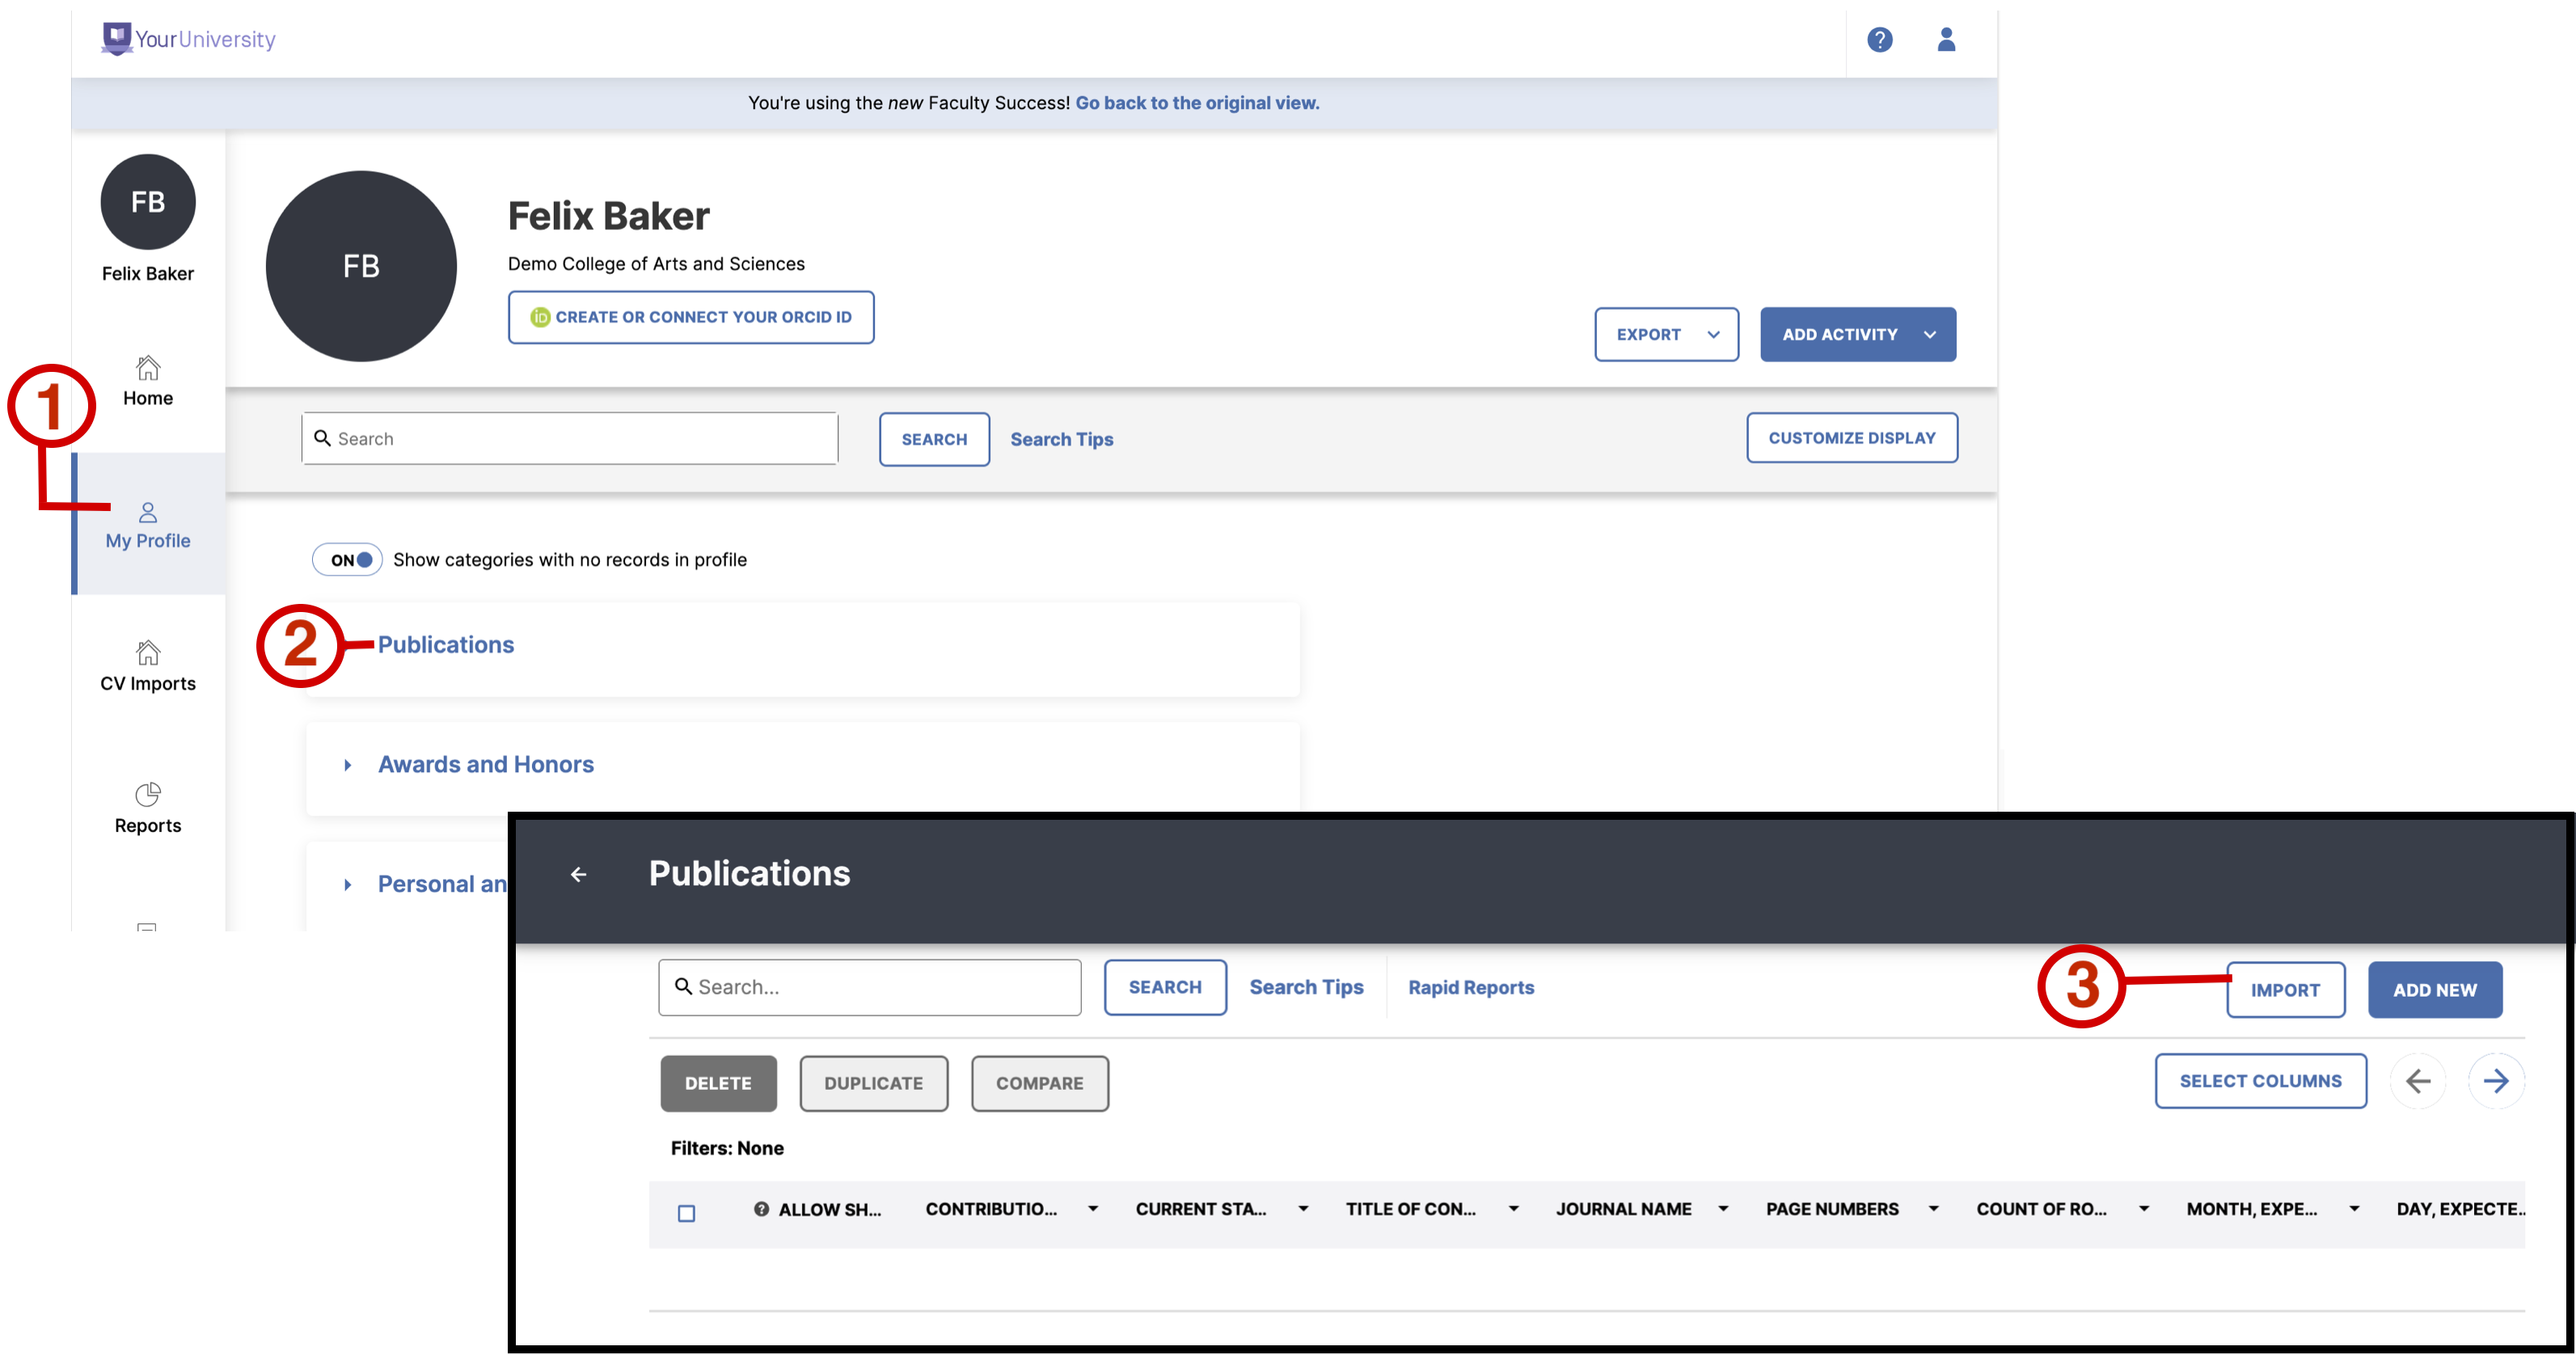Viewport: 2576px width, 1355px height.
Task: Click Select Columns button
Action: [x=2260, y=1081]
